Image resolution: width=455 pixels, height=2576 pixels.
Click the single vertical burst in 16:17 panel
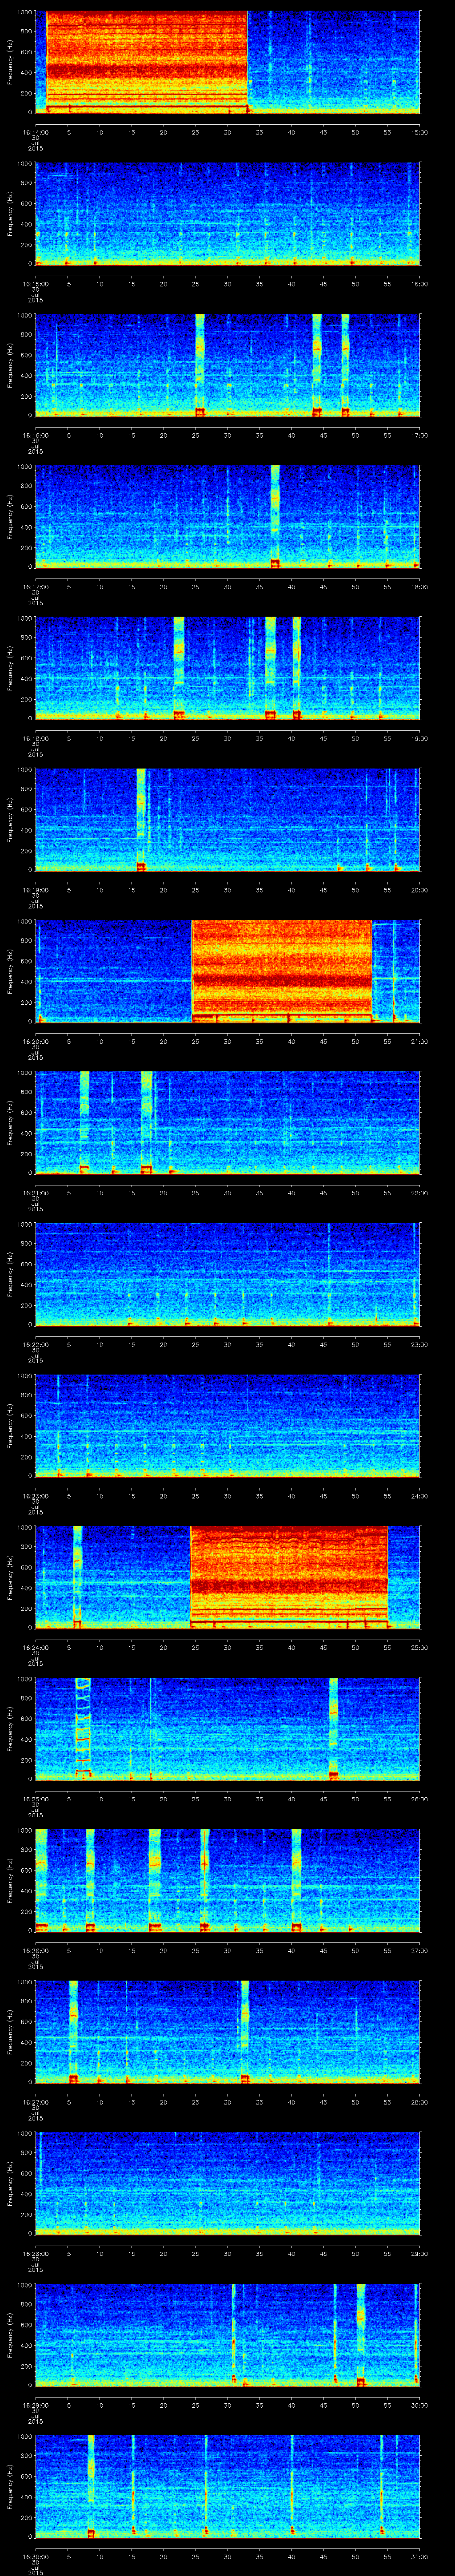[x=275, y=515]
